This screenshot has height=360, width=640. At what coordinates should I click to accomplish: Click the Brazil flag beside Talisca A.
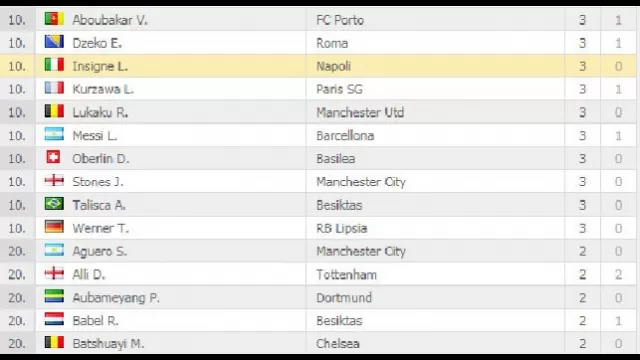click(x=54, y=203)
